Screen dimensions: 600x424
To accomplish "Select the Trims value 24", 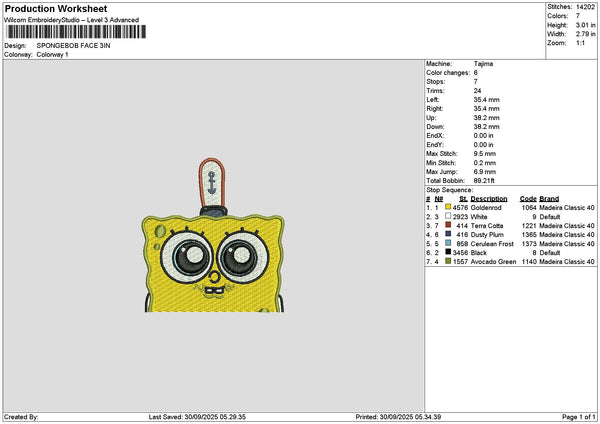I will (477, 91).
